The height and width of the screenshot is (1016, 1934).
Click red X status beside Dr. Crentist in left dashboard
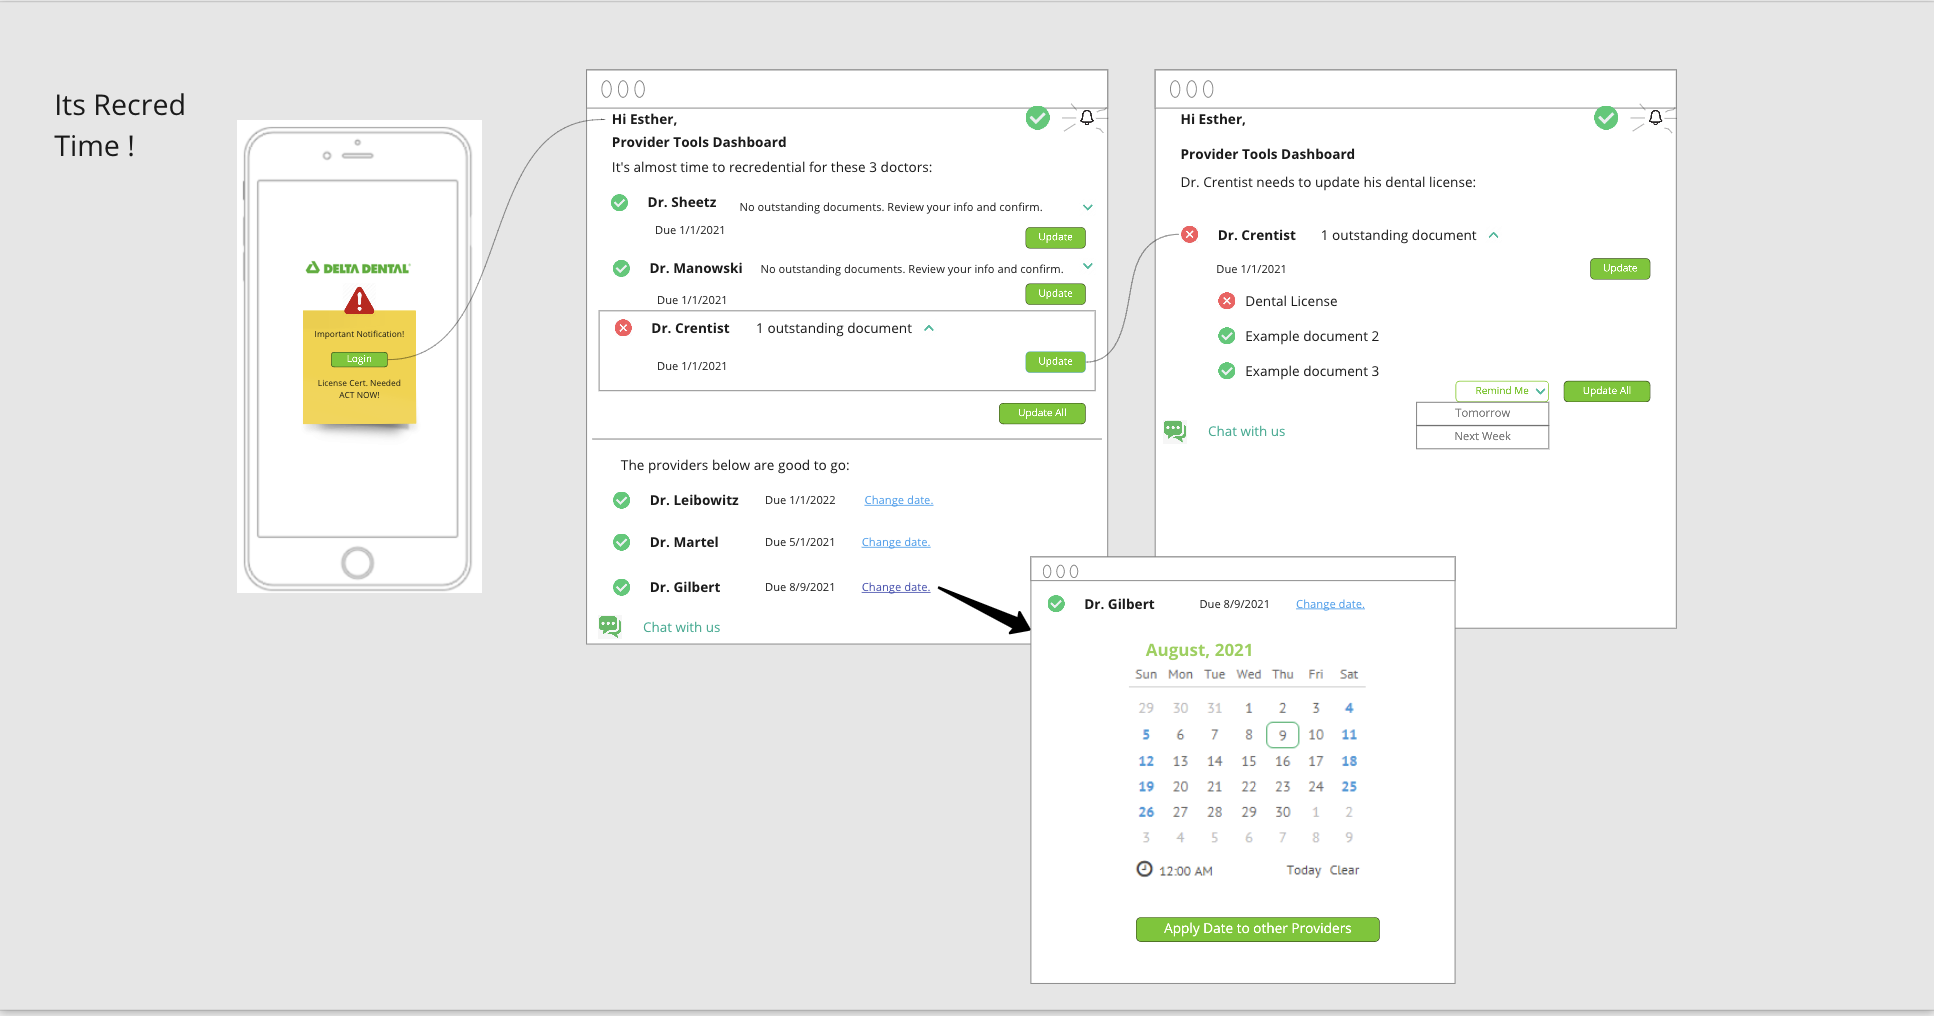(623, 328)
